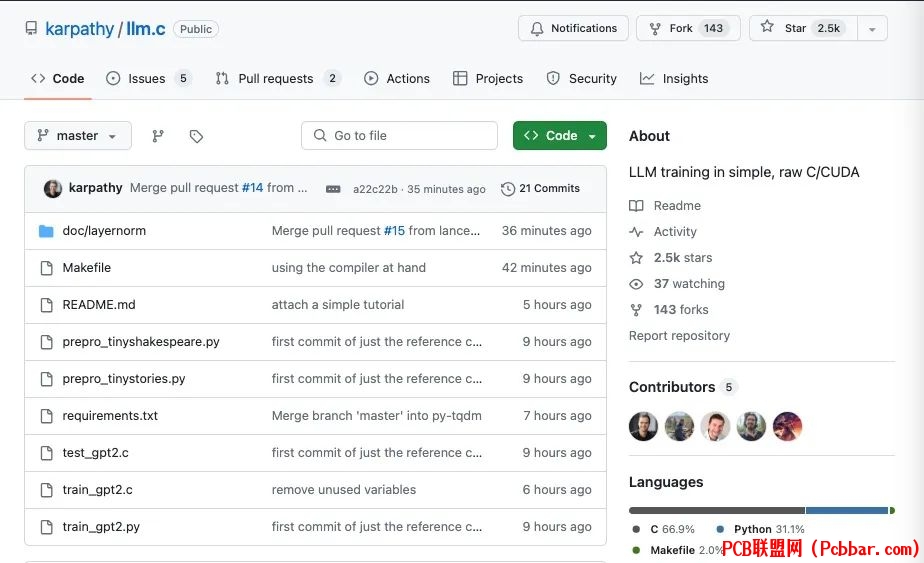Open the test_gpt2.c file

(95, 453)
